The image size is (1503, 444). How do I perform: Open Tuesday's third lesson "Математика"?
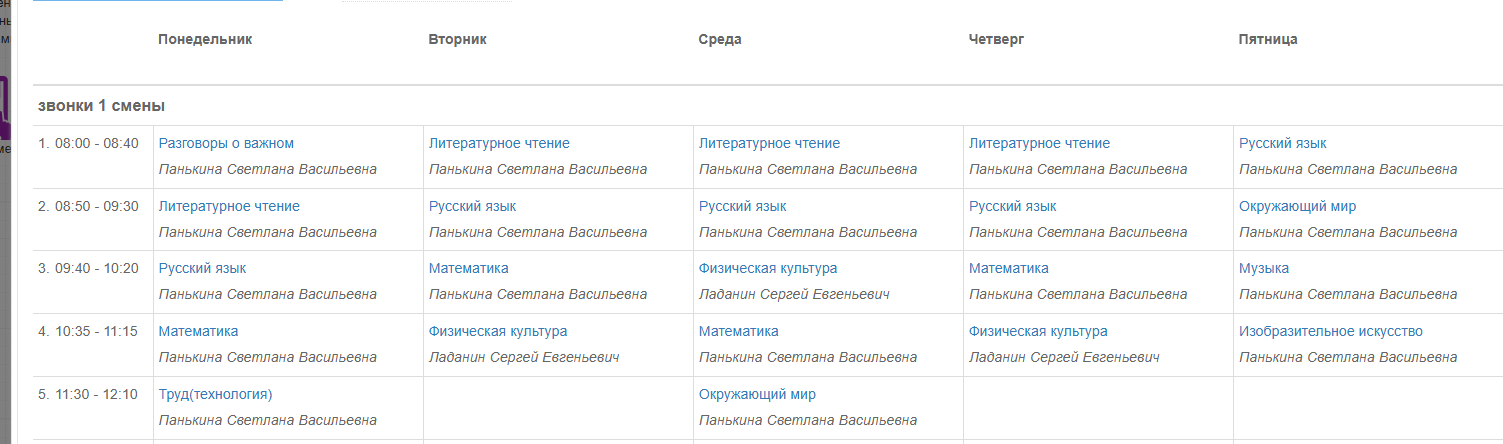point(468,268)
